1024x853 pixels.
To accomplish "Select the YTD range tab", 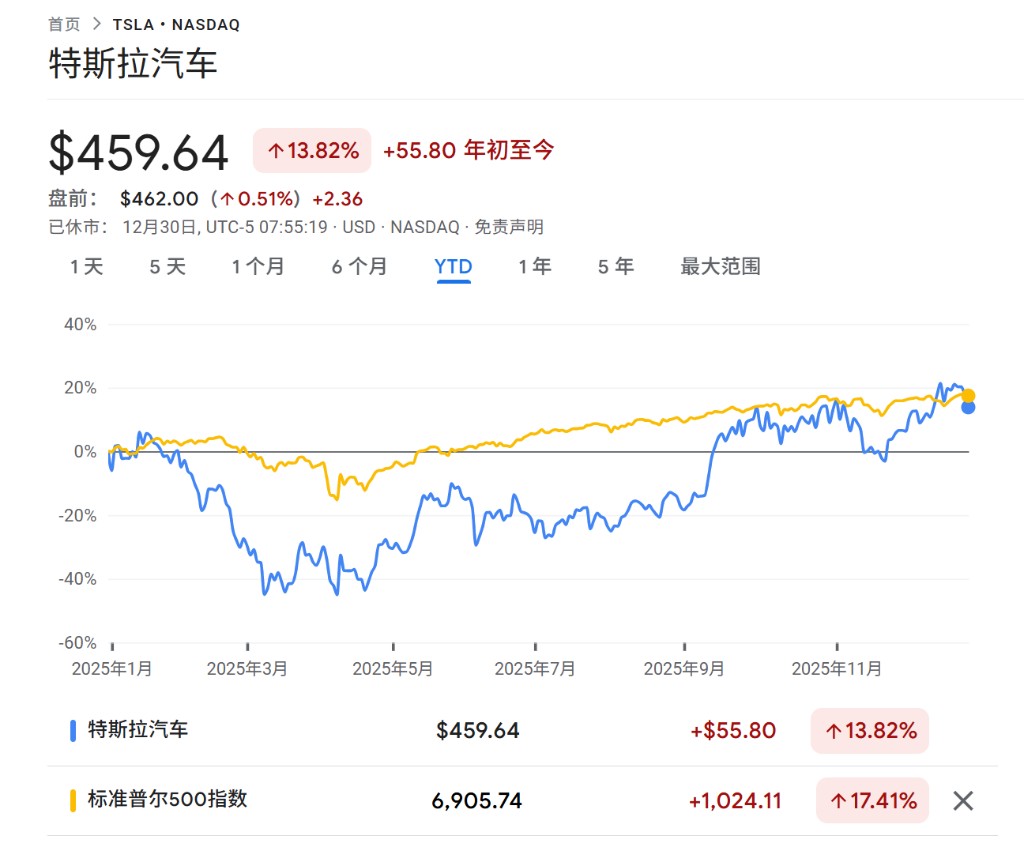I will pyautogui.click(x=453, y=267).
